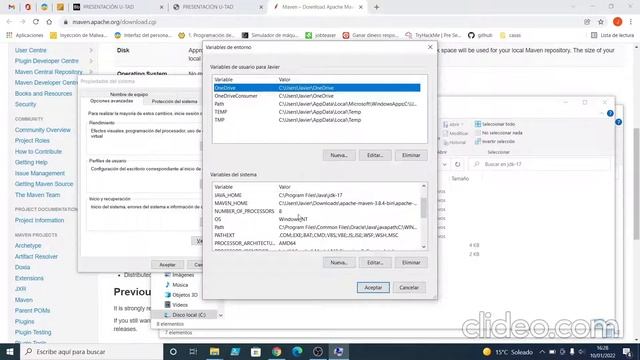Select the OneDriveConsumer user variable
Viewport: 640px width, 360px height.
coord(316,96)
